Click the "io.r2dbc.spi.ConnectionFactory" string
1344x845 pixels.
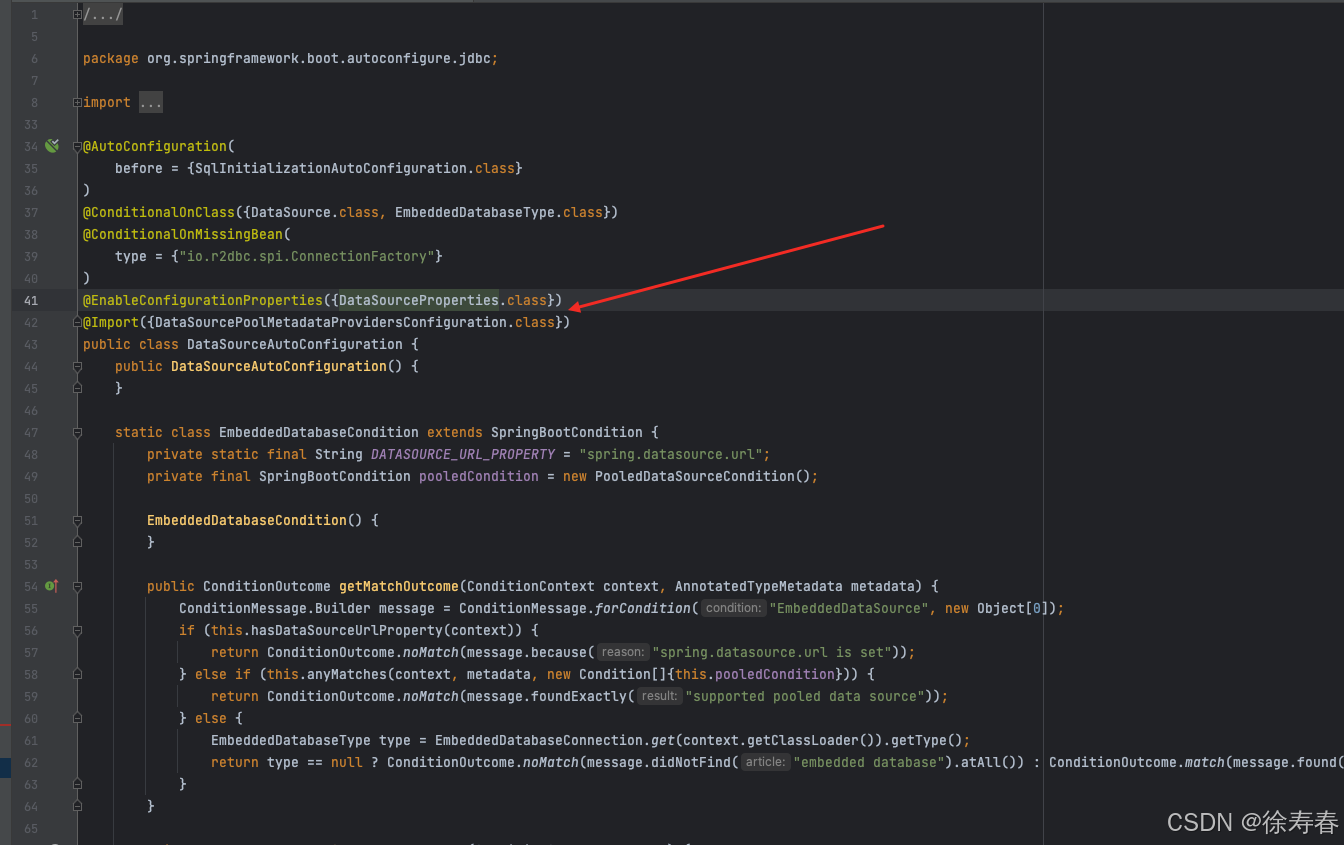point(307,256)
